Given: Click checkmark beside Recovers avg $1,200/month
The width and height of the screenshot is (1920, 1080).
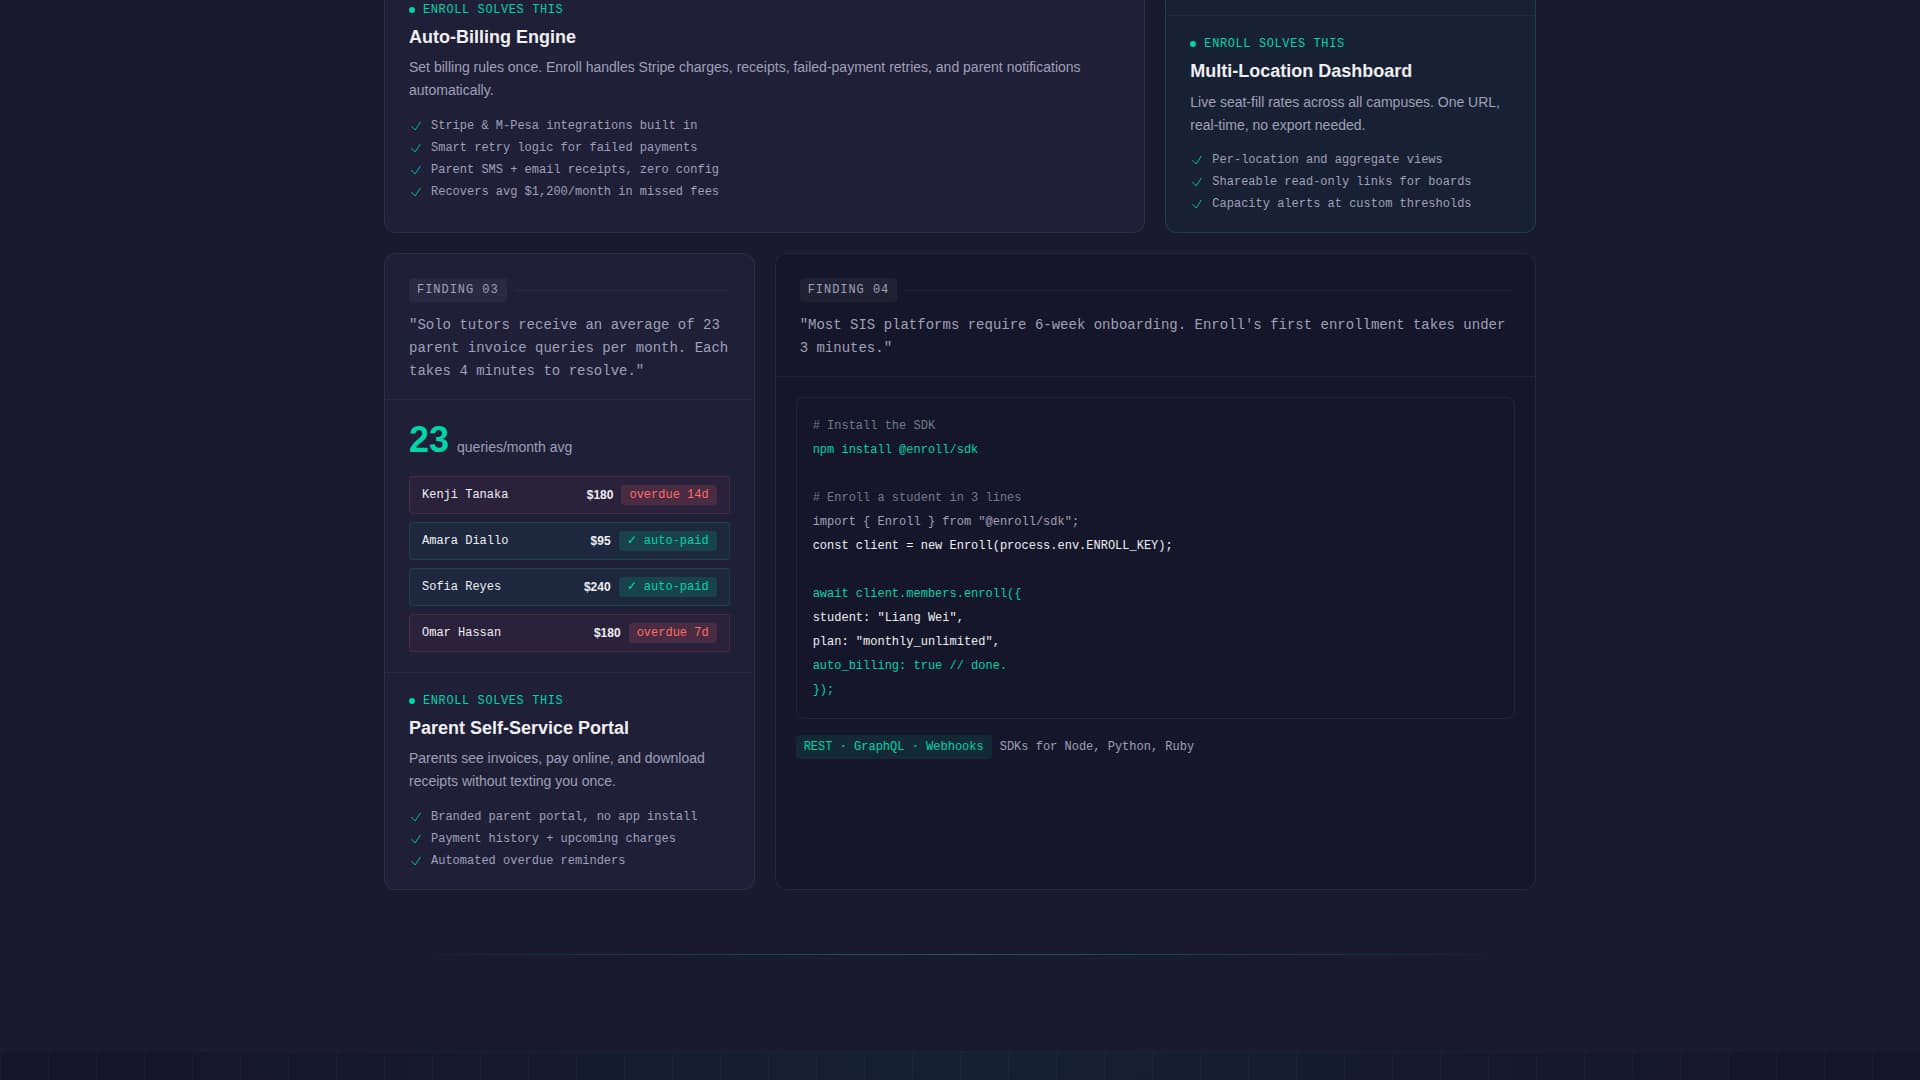Looking at the screenshot, I should [416, 192].
